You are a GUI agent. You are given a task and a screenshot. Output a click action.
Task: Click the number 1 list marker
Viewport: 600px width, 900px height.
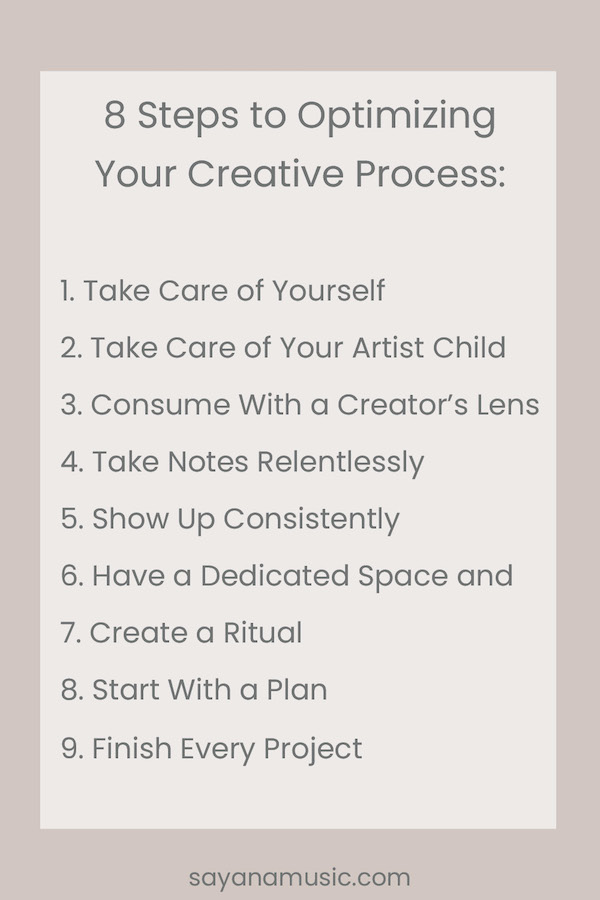(x=67, y=290)
